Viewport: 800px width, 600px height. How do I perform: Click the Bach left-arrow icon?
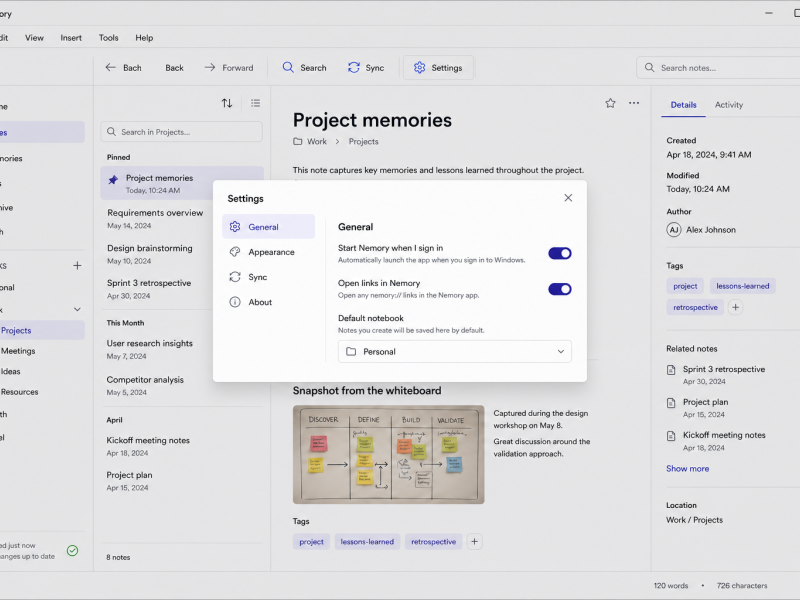[x=111, y=67]
